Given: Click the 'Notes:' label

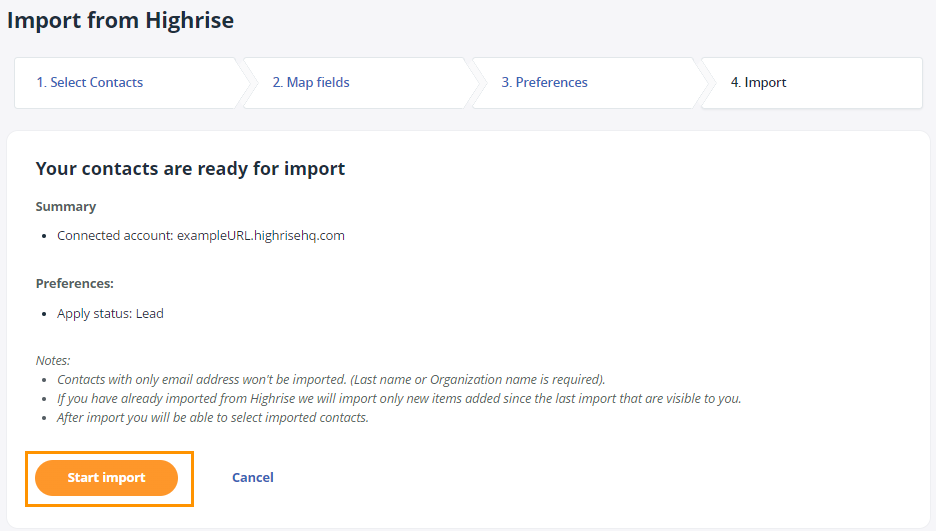Looking at the screenshot, I should (53, 360).
